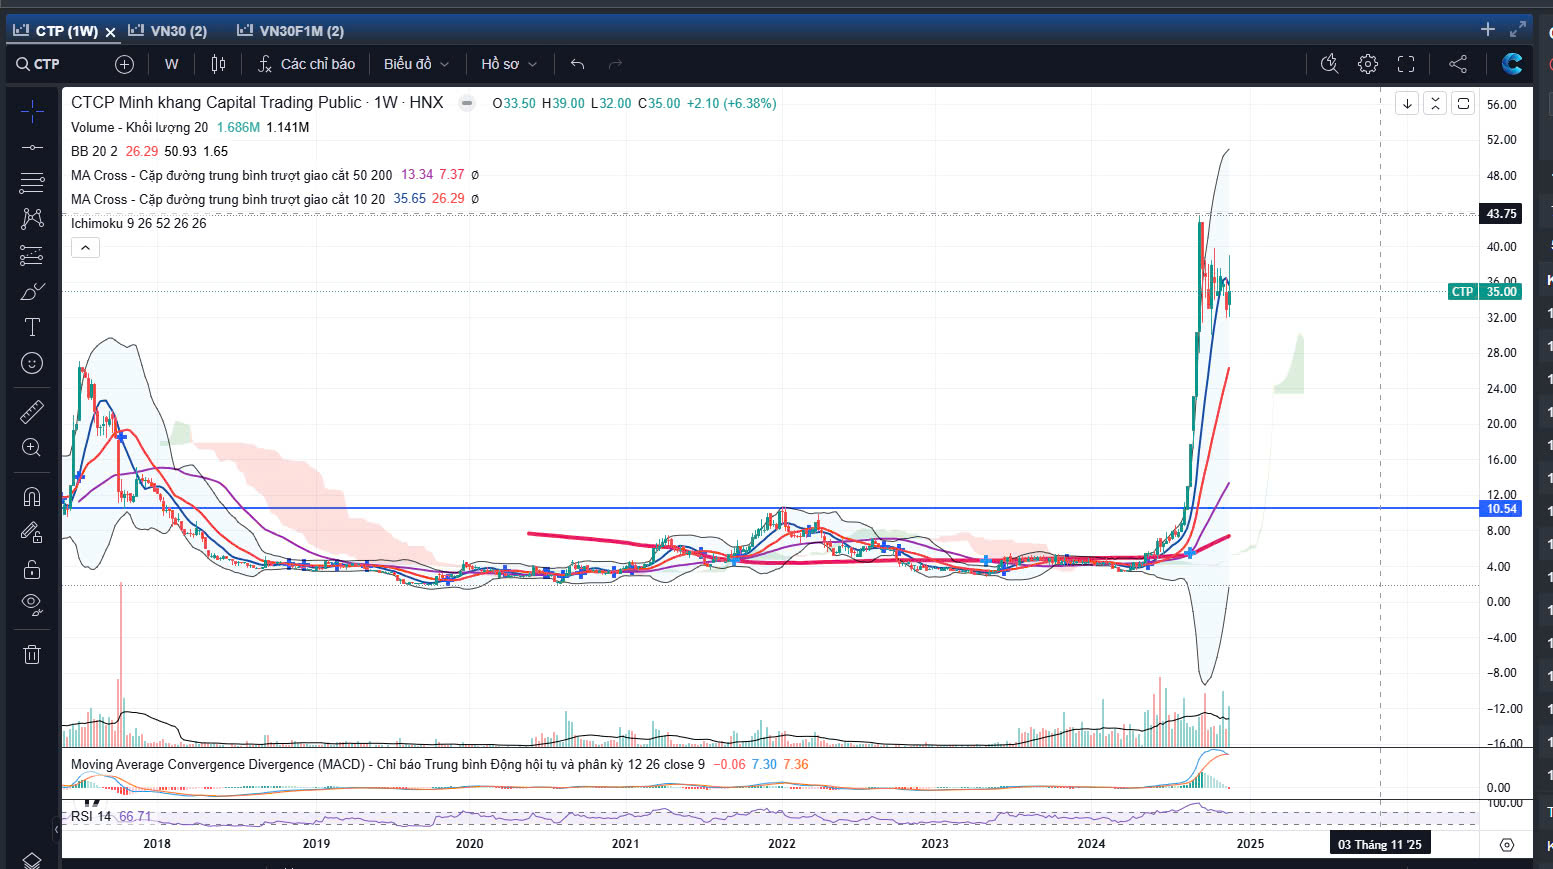The width and height of the screenshot is (1553, 869).
Task: Maximize the main chart pane
Action: 1463,103
